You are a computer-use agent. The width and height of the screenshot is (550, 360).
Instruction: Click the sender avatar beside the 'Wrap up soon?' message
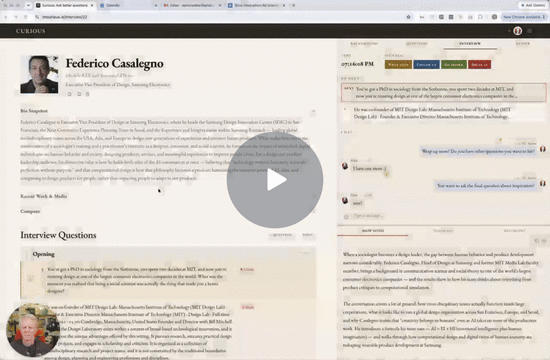[543, 149]
